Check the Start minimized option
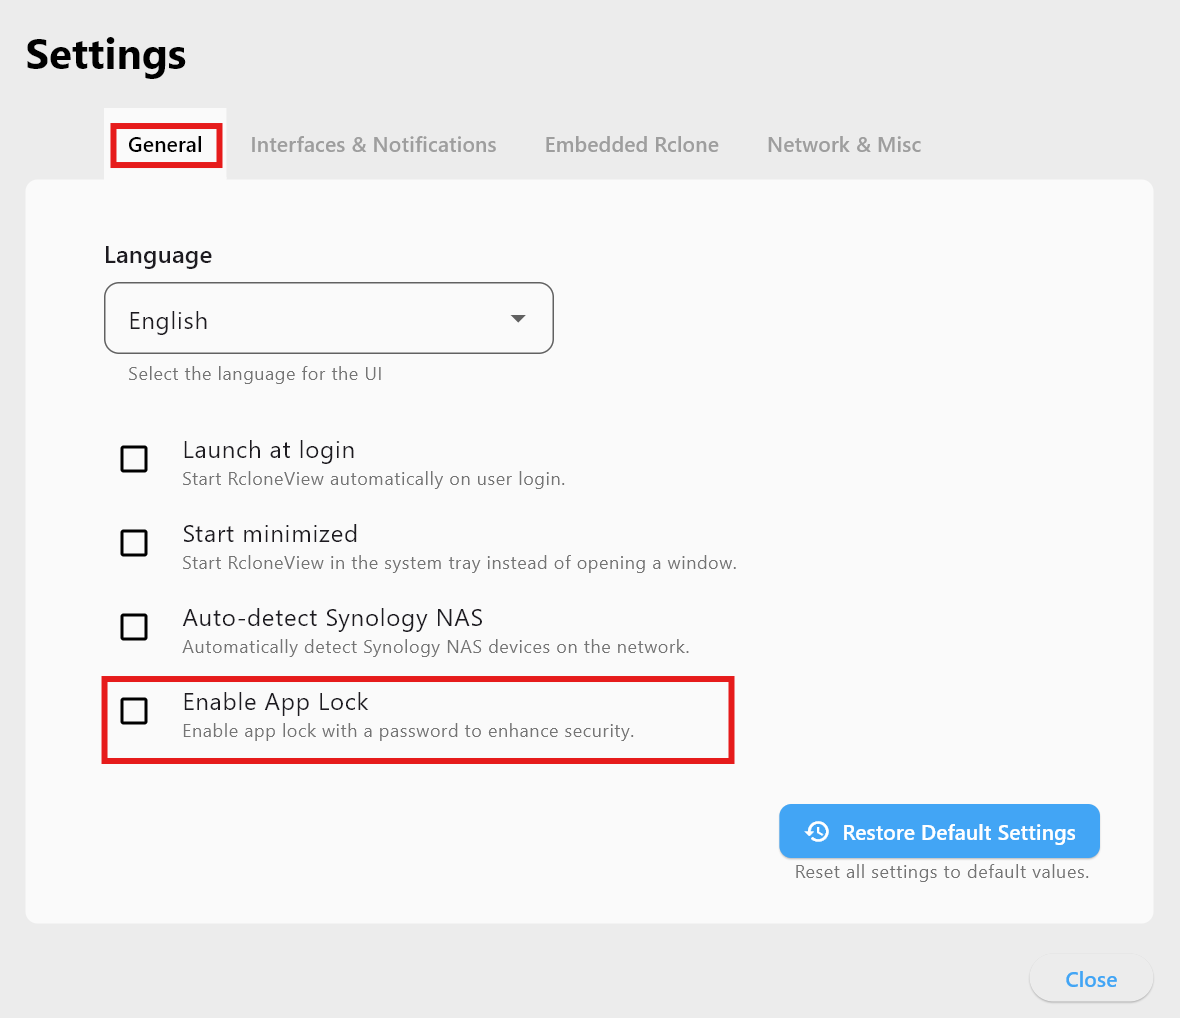 [134, 543]
